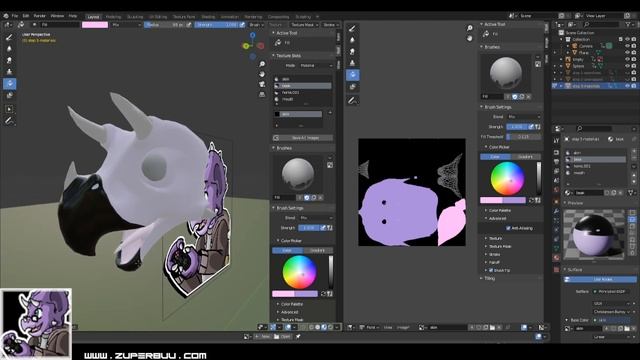Select the Clone tool in 3D viewport toolbar
Screen dimensions: 640x360
pyautogui.click(x=9, y=72)
